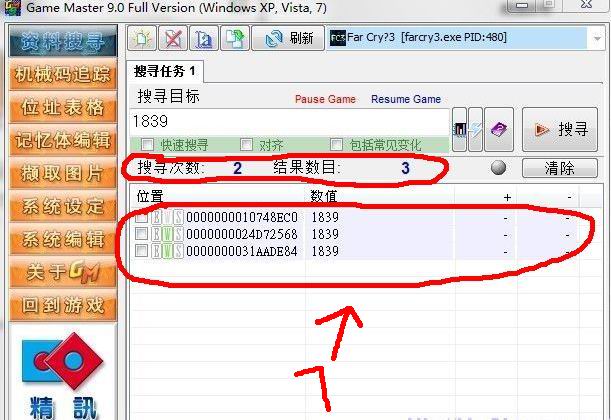Viewport: 611px width, 420px height.
Task: Expand process list with the dropdown arrow
Action: point(597,38)
